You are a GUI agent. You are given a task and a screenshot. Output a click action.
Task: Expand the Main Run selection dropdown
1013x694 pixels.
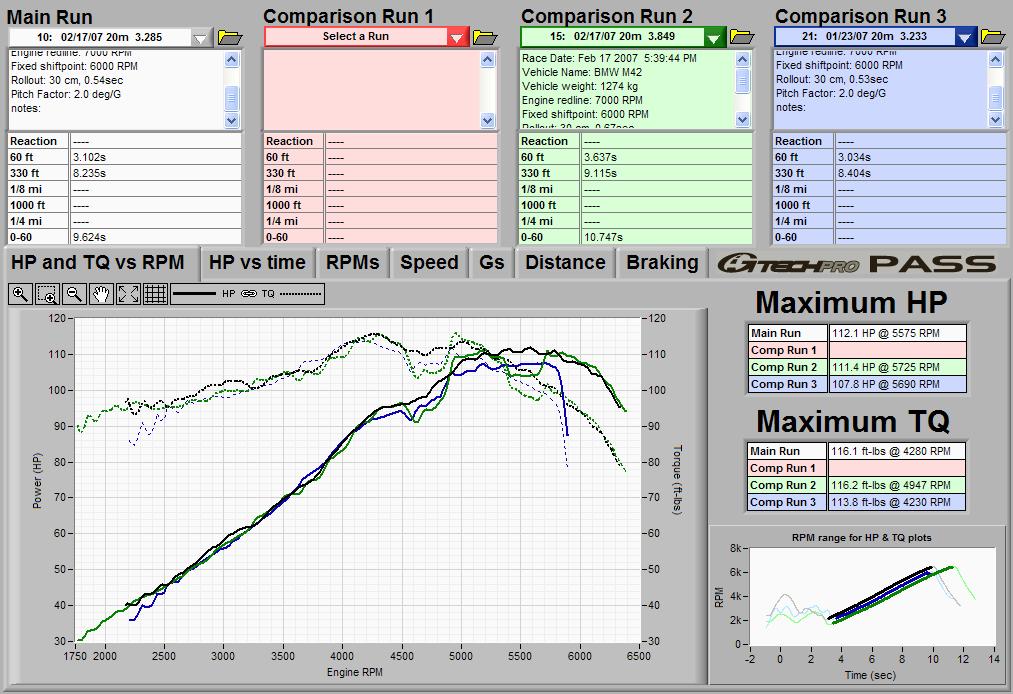pyautogui.click(x=201, y=38)
